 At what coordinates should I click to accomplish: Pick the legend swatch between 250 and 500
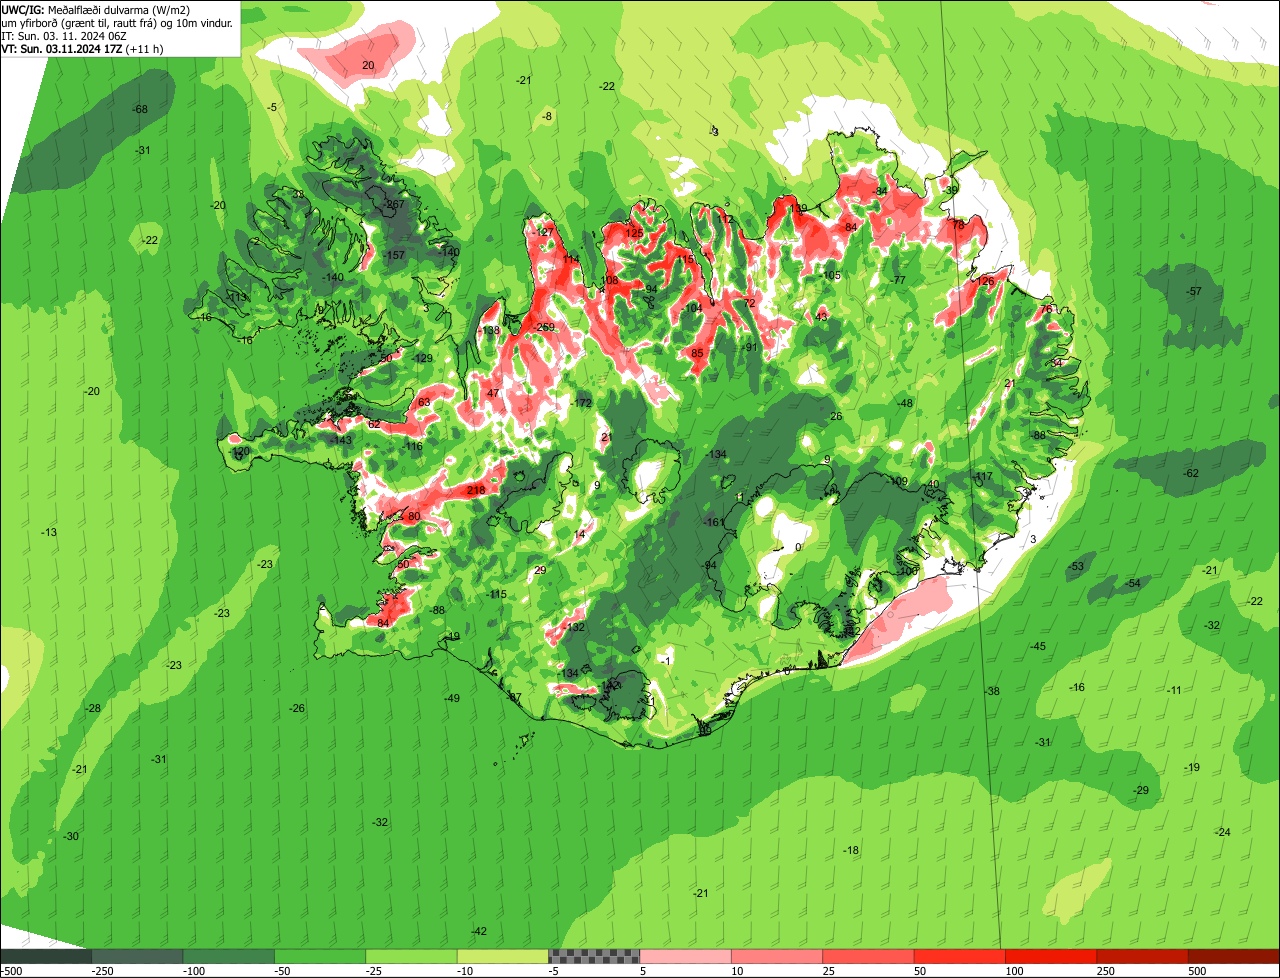click(1143, 956)
